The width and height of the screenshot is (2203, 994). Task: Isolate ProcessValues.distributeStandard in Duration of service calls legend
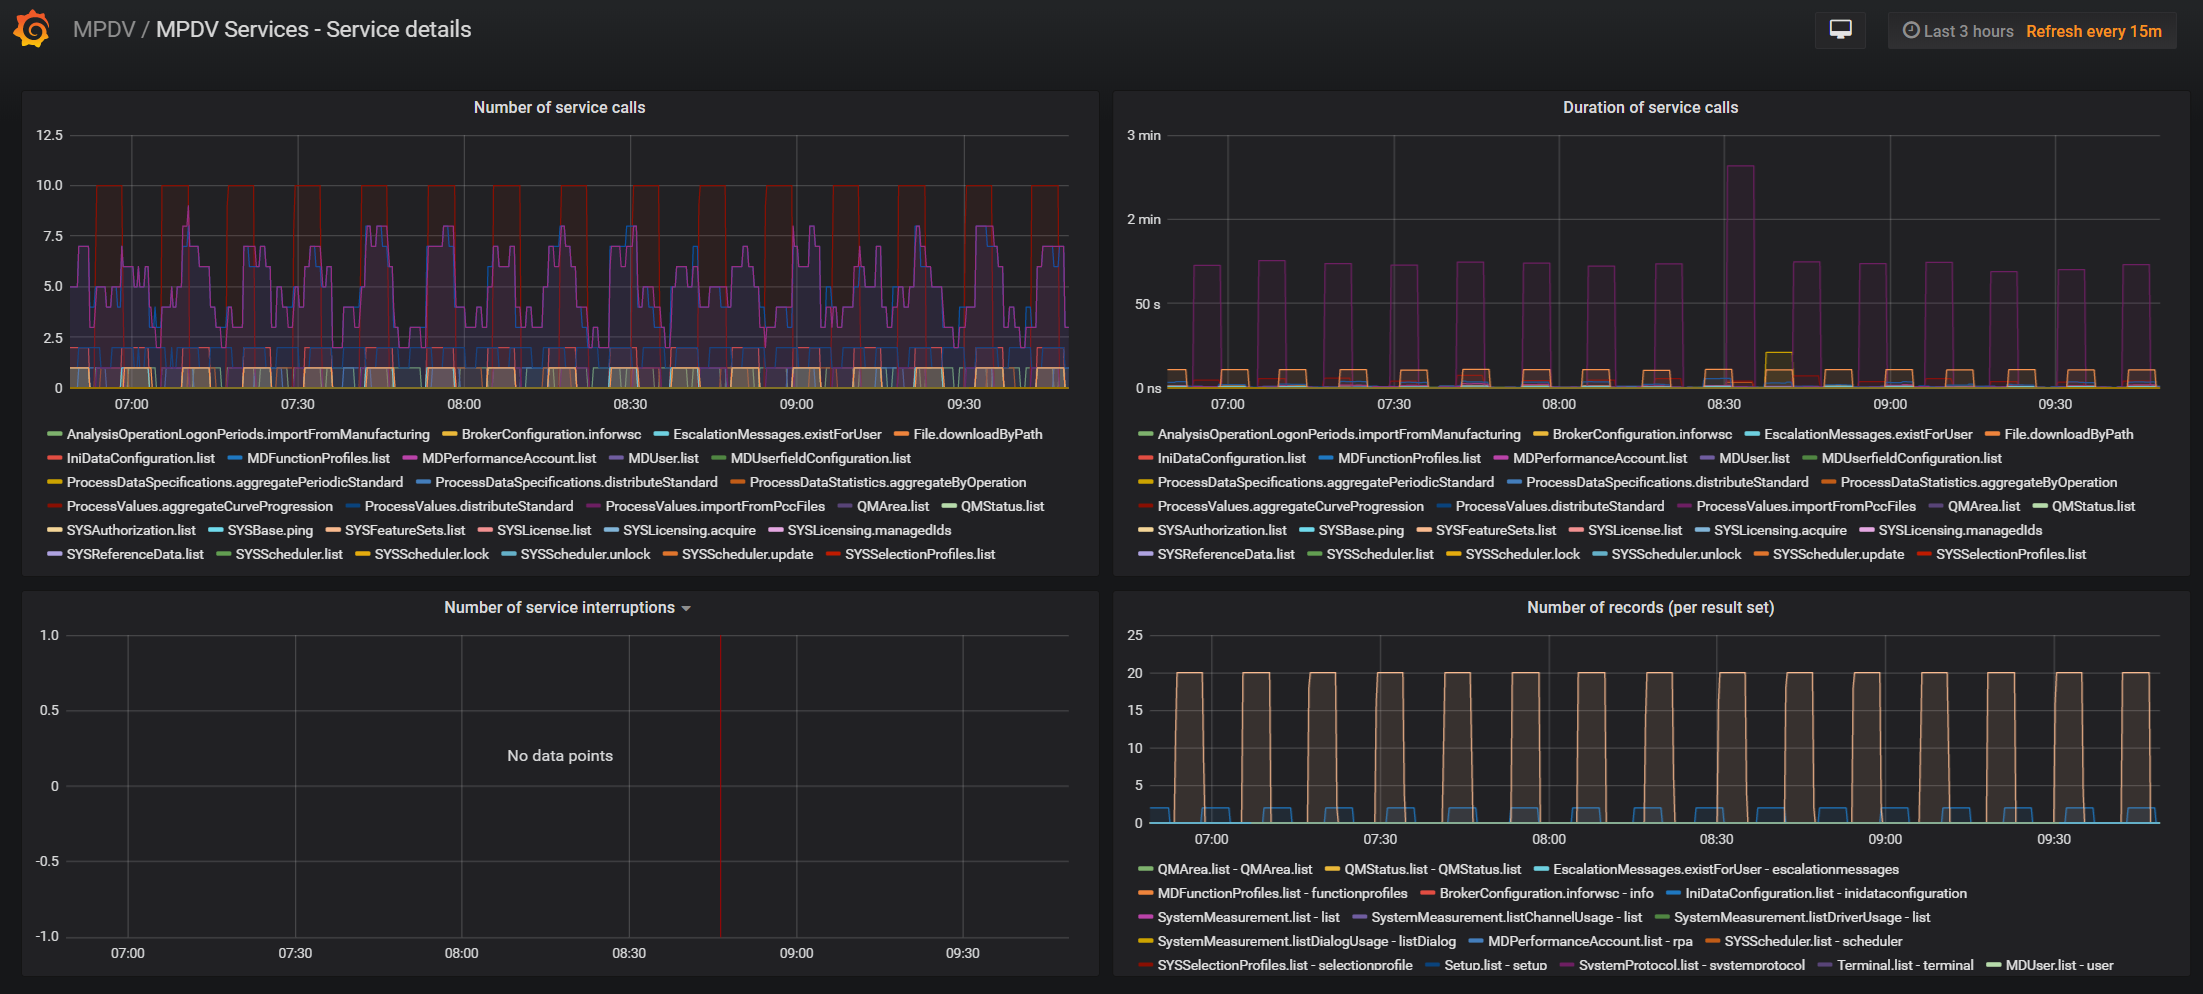[1560, 506]
